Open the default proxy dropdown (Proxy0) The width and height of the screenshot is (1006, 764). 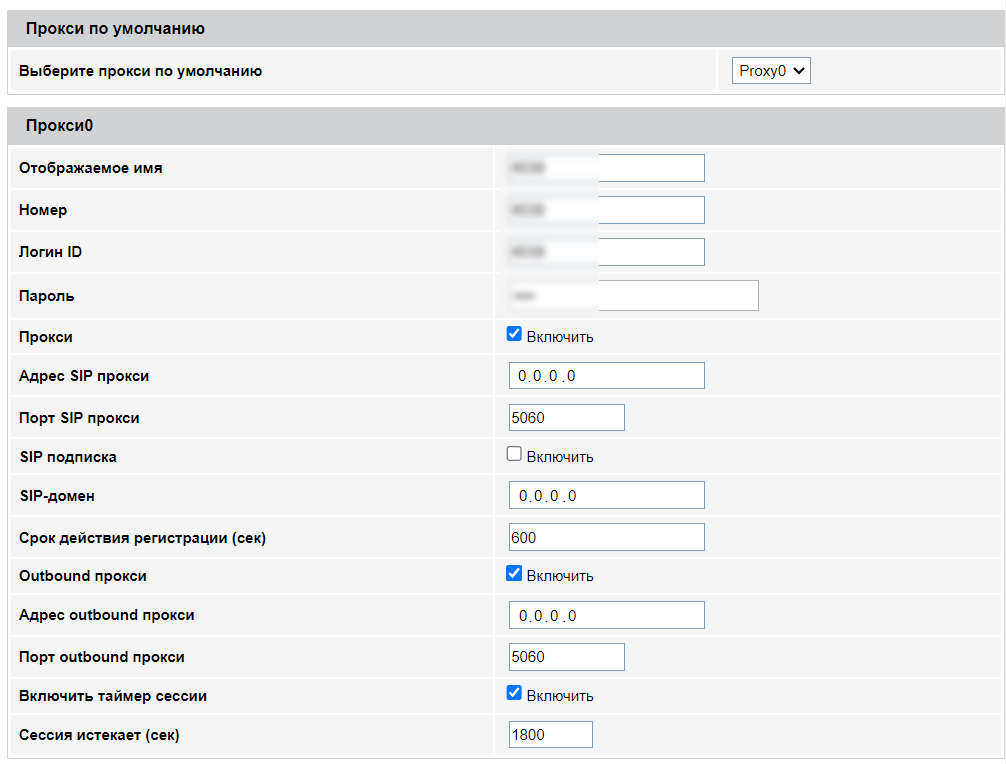point(770,71)
